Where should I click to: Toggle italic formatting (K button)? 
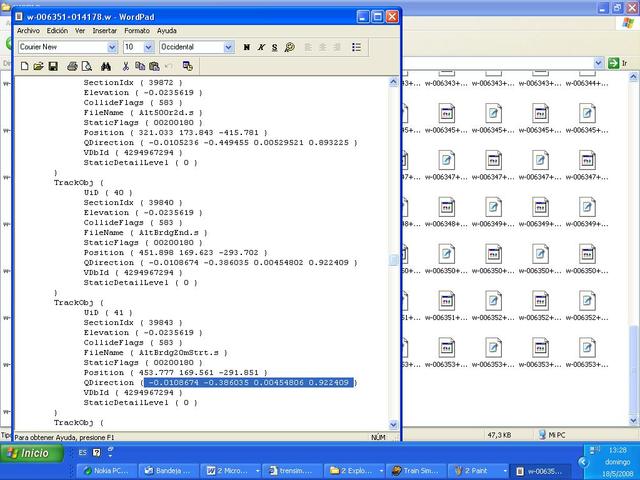coord(261,47)
